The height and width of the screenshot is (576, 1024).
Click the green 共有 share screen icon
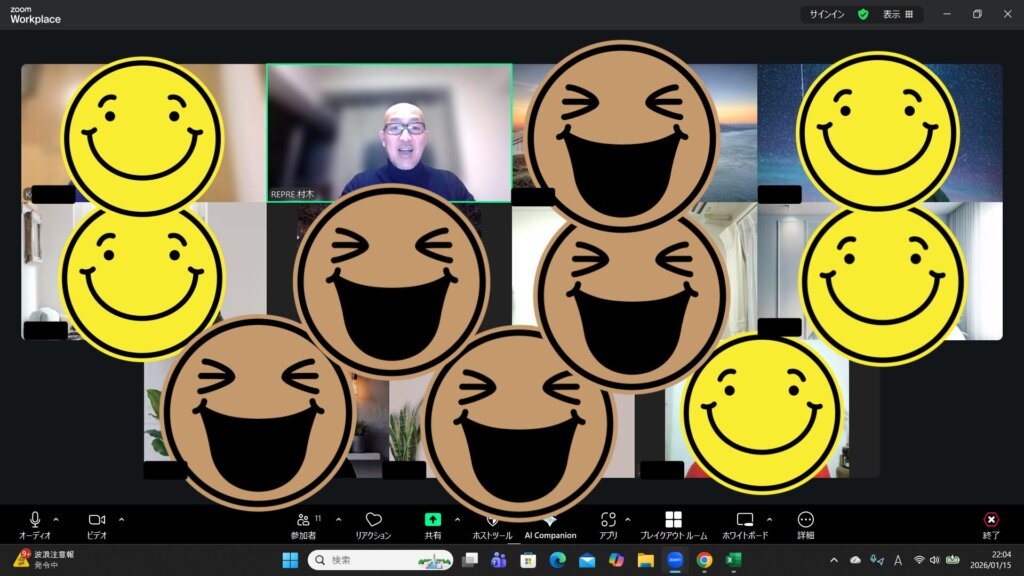click(433, 520)
